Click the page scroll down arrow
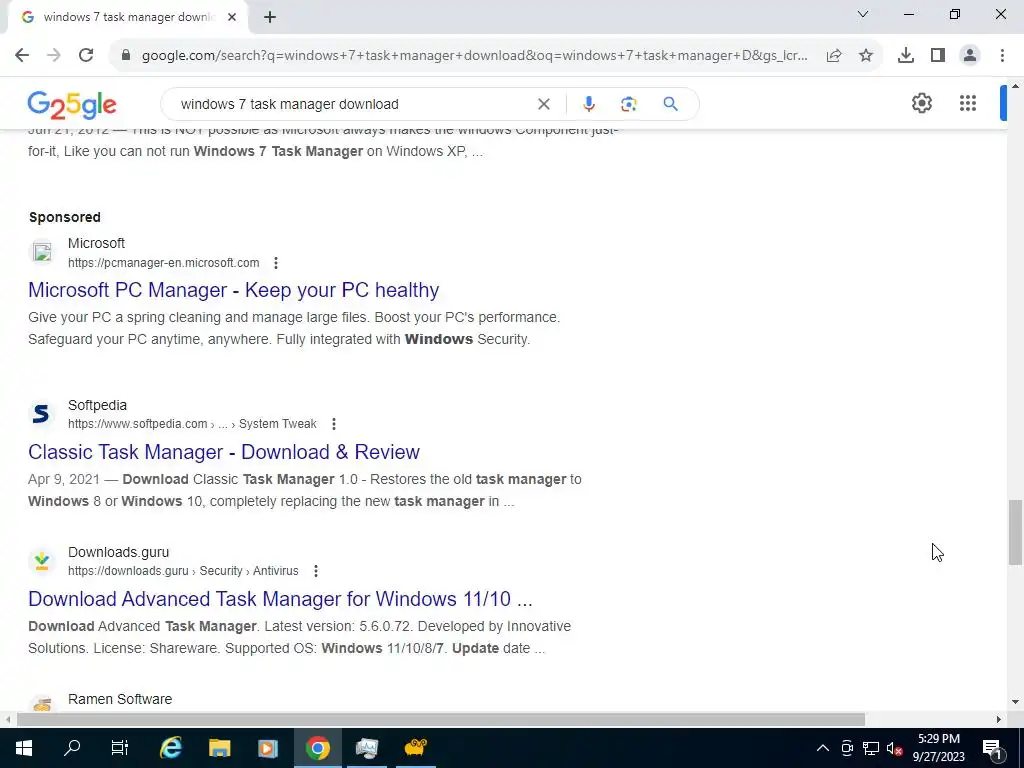This screenshot has height=768, width=1024. [1015, 703]
